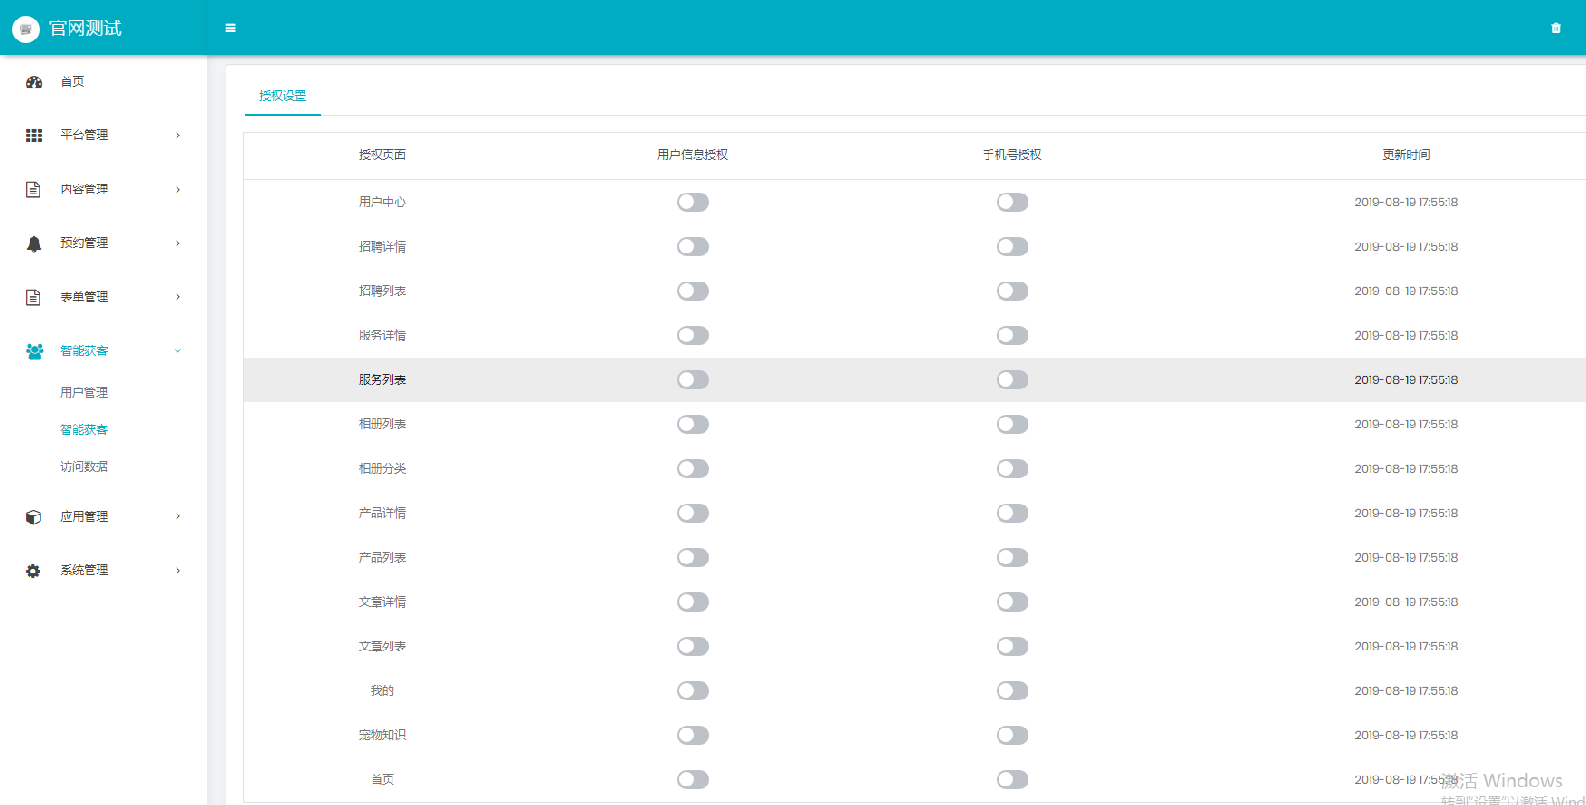Open 用户管理 submenu item

84,393
